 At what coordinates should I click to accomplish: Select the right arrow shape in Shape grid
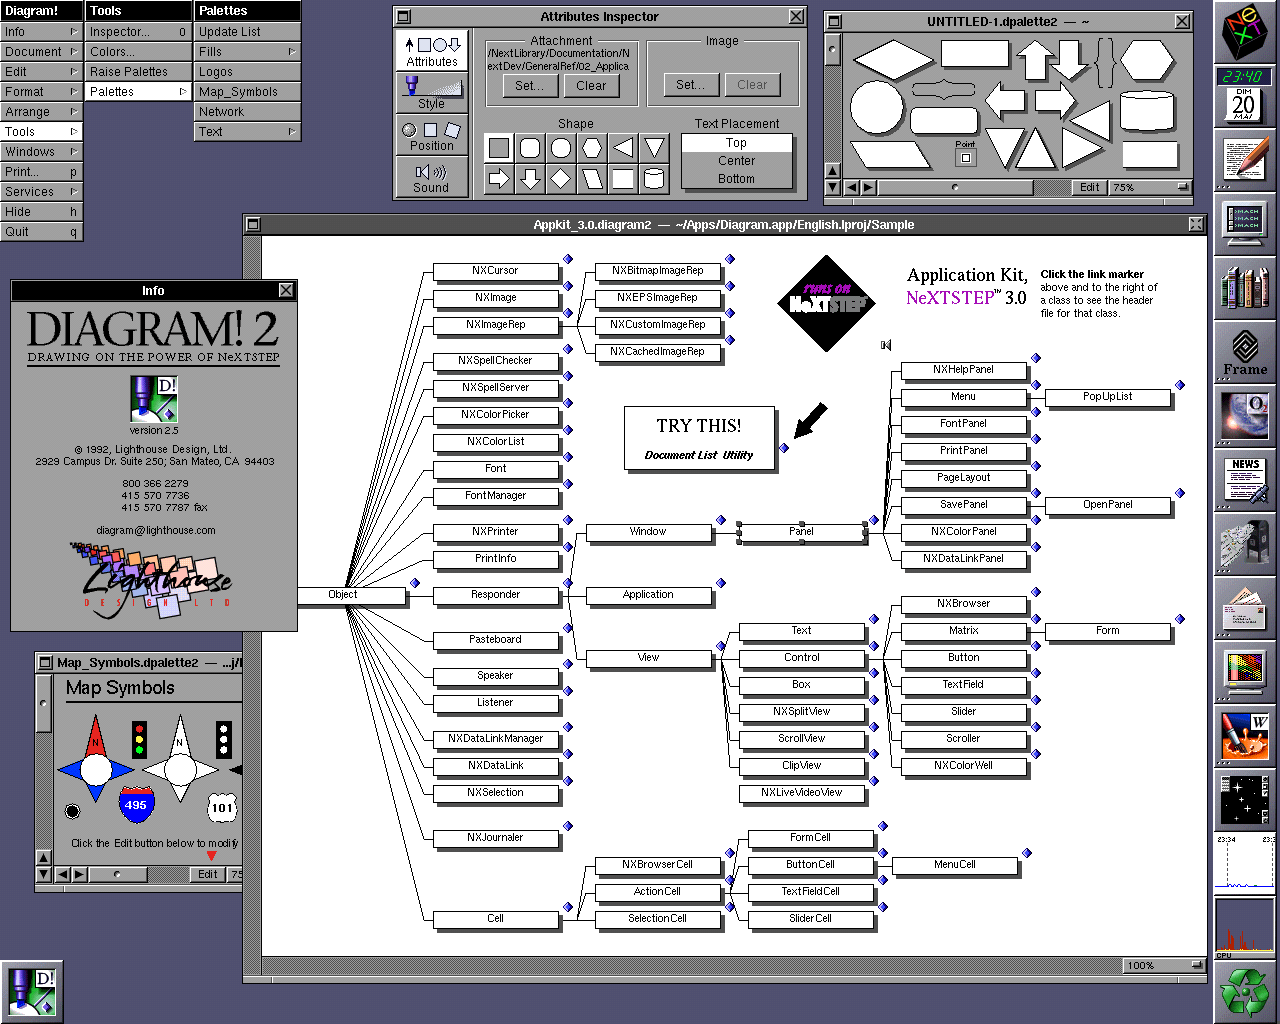pyautogui.click(x=499, y=179)
